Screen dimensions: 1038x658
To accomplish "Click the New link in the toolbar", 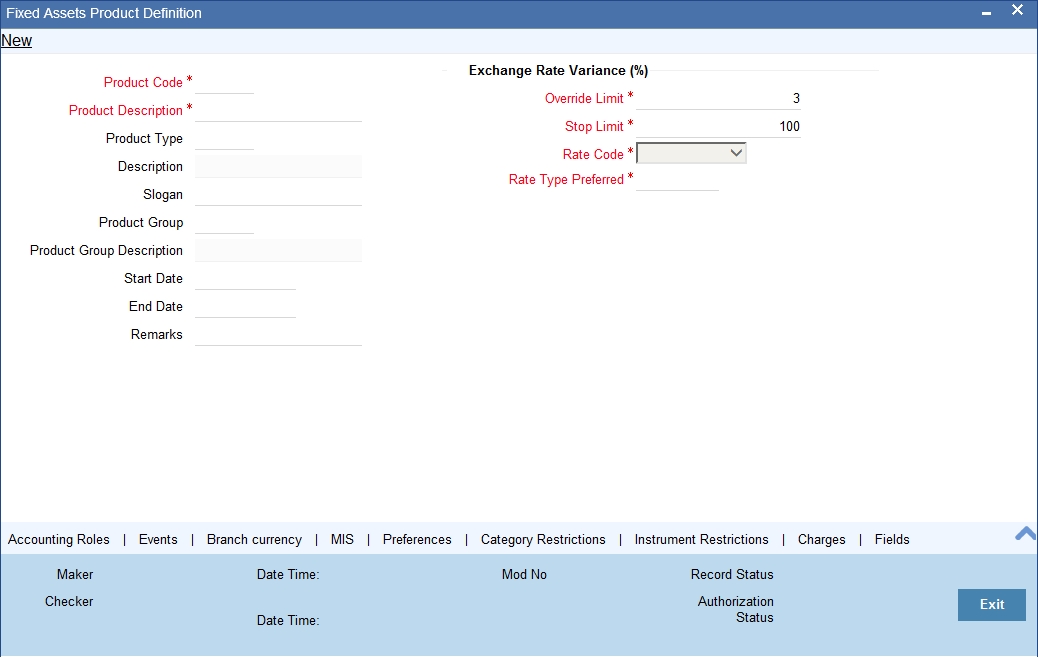I will [x=17, y=40].
